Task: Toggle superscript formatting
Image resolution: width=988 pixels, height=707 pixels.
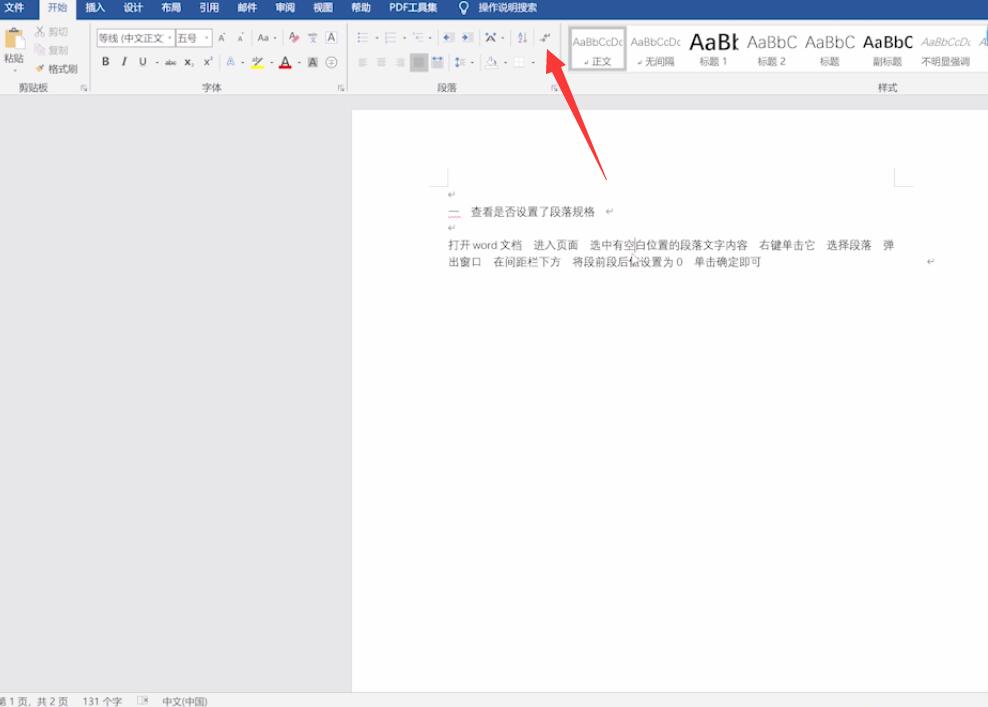Action: coord(207,62)
